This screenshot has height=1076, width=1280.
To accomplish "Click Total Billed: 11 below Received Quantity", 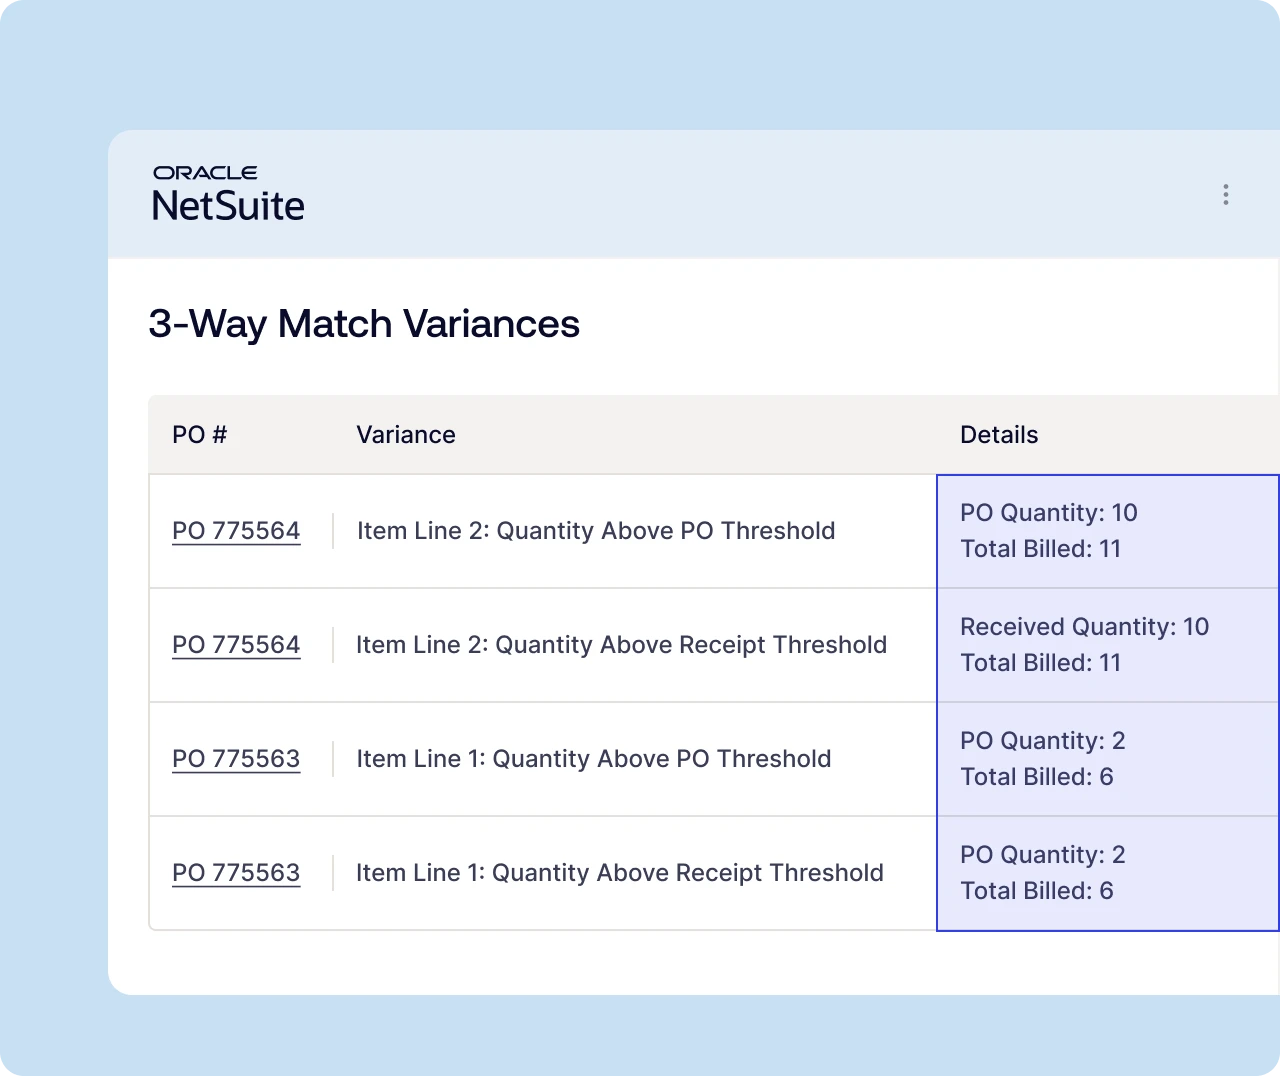I will coord(1041,663).
